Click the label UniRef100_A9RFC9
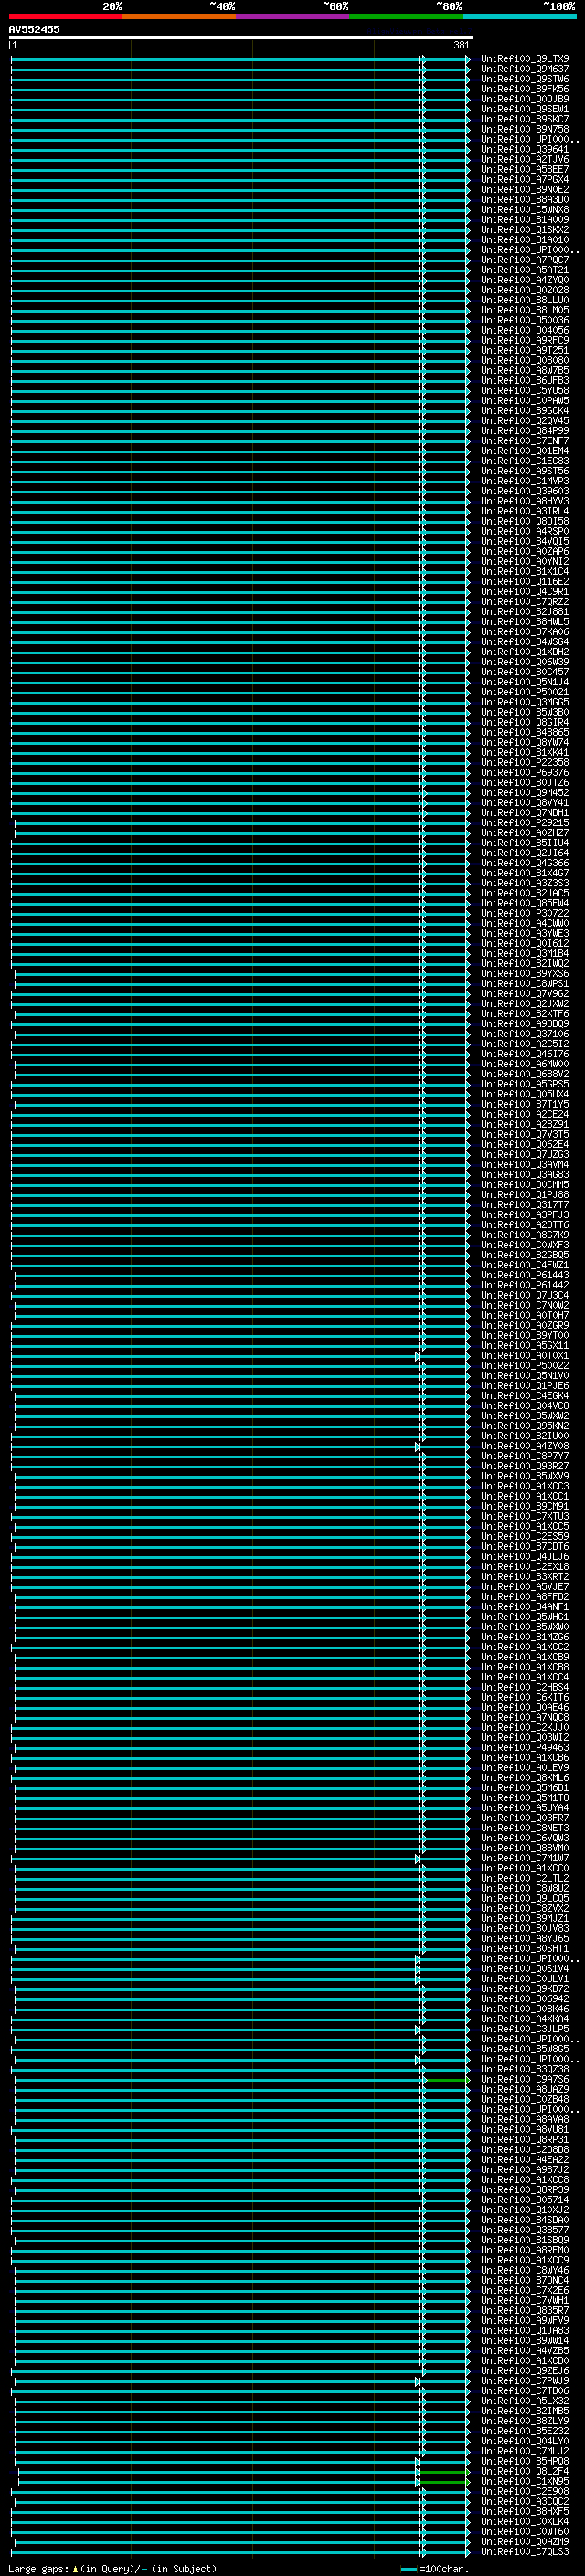585x2576 pixels. coord(524,340)
